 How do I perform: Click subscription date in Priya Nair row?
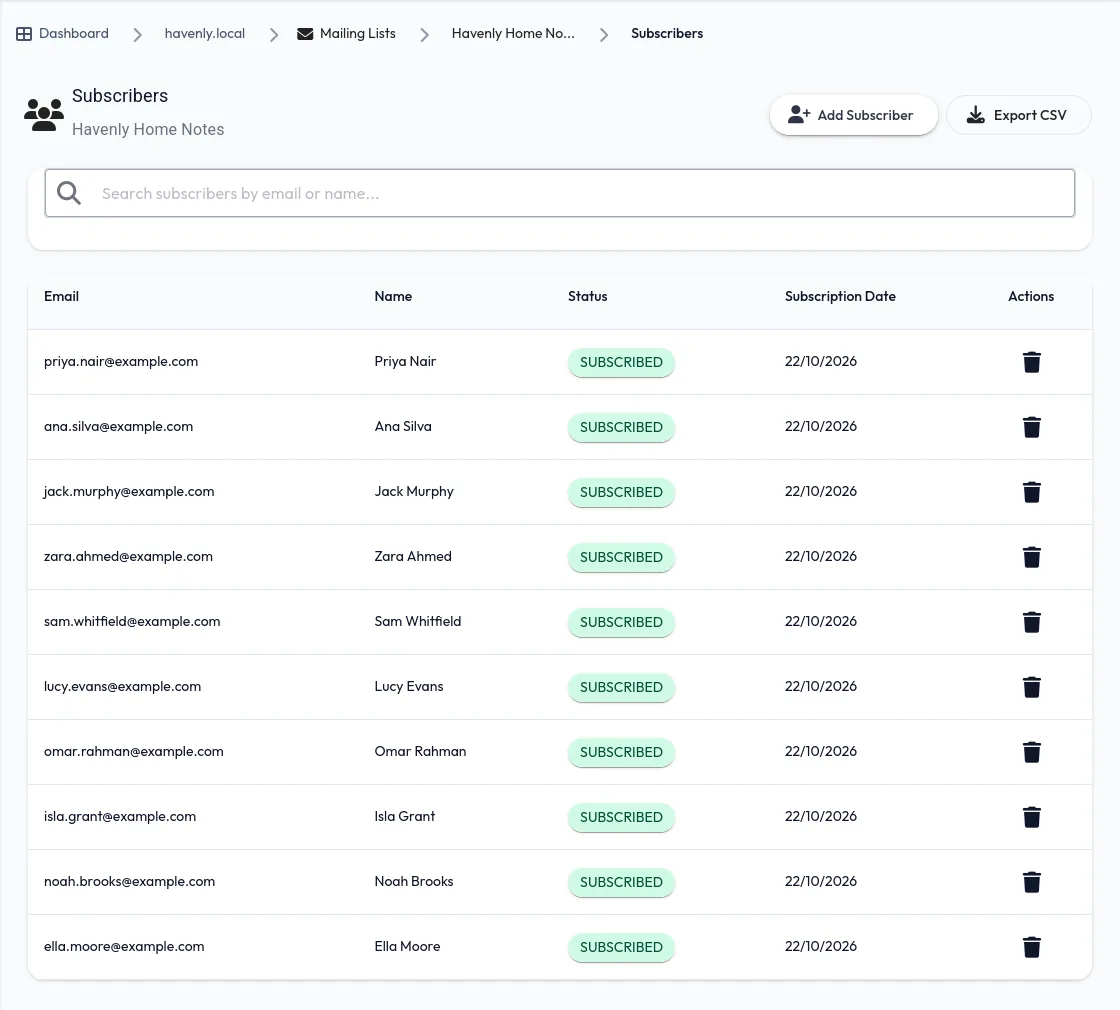pos(821,361)
